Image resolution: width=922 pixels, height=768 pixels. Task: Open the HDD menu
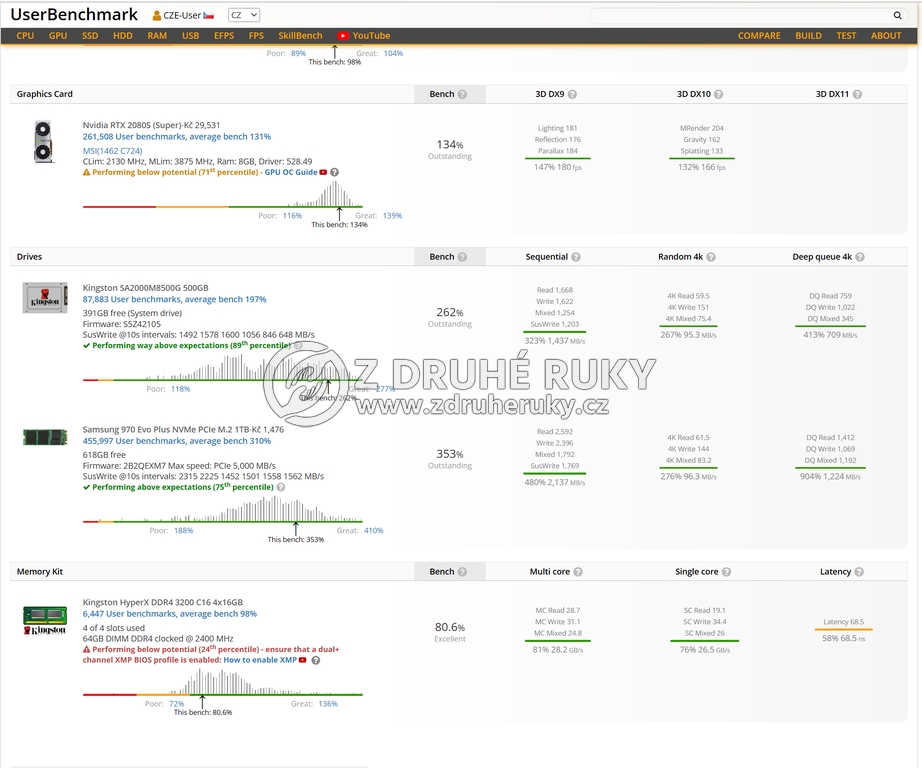point(123,36)
